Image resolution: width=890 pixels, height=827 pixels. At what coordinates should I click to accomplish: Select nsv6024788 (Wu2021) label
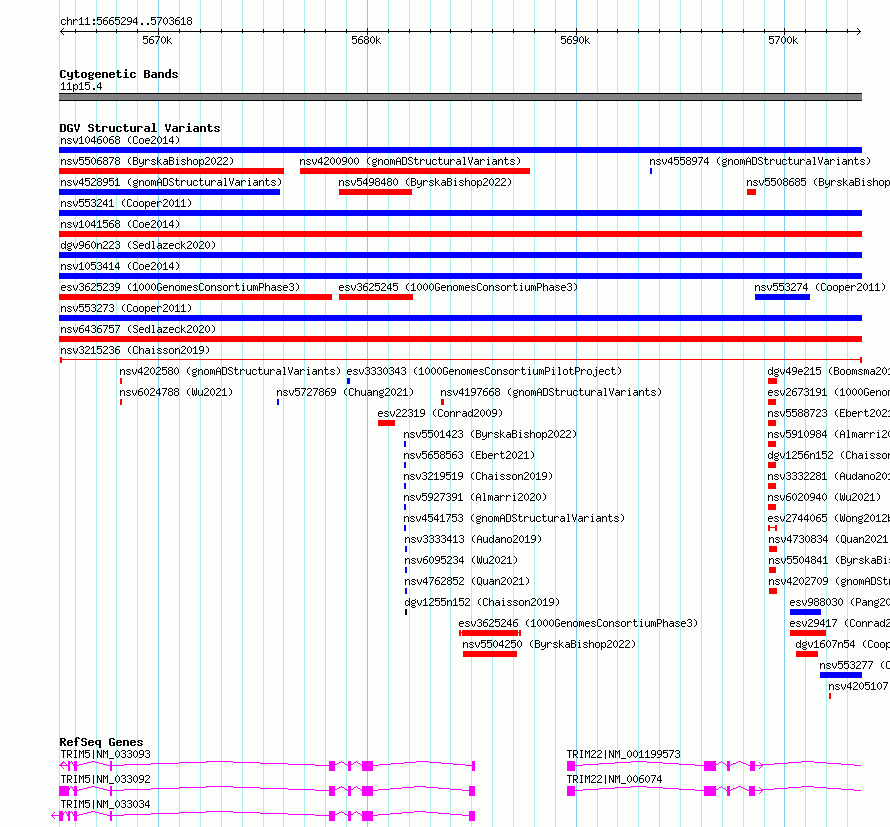click(x=176, y=392)
